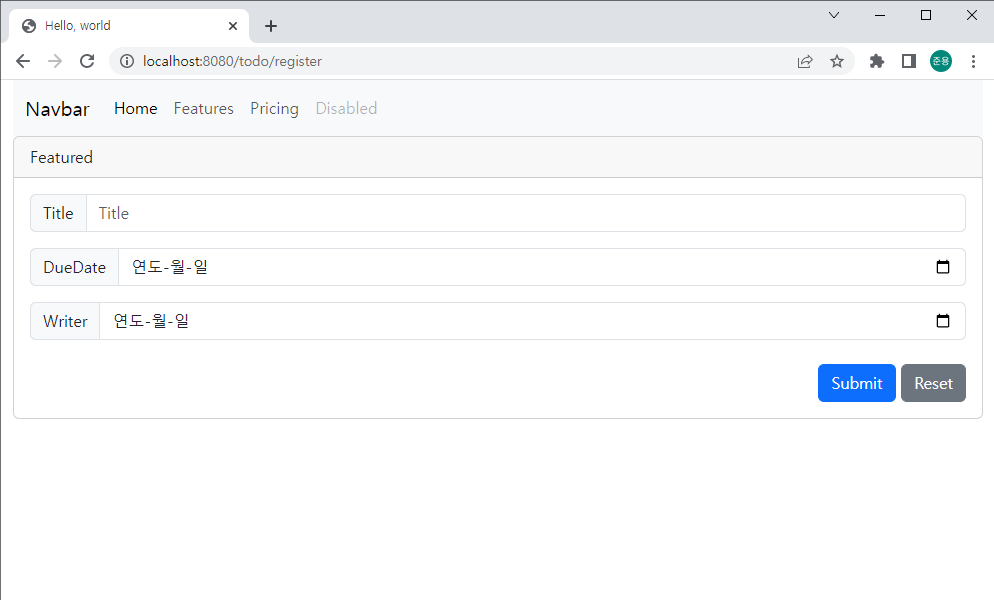The width and height of the screenshot is (994, 600).
Task: Minimize the browser window
Action: pos(880,15)
